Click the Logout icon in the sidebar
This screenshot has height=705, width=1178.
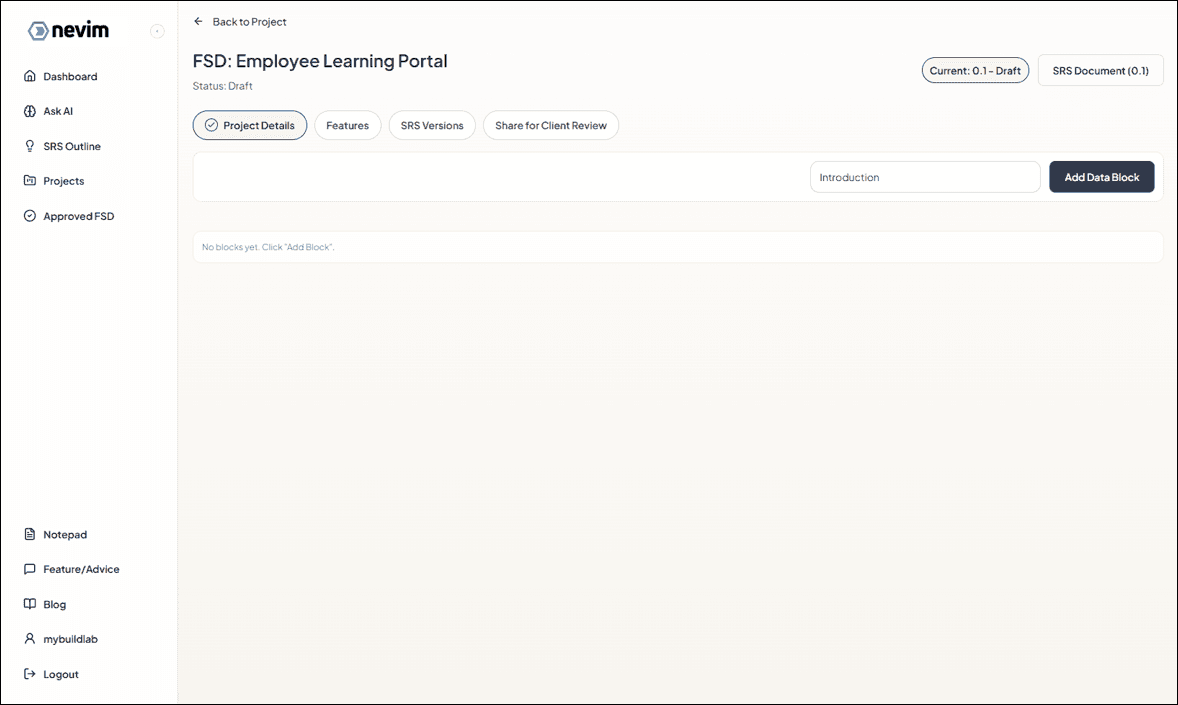(30, 674)
